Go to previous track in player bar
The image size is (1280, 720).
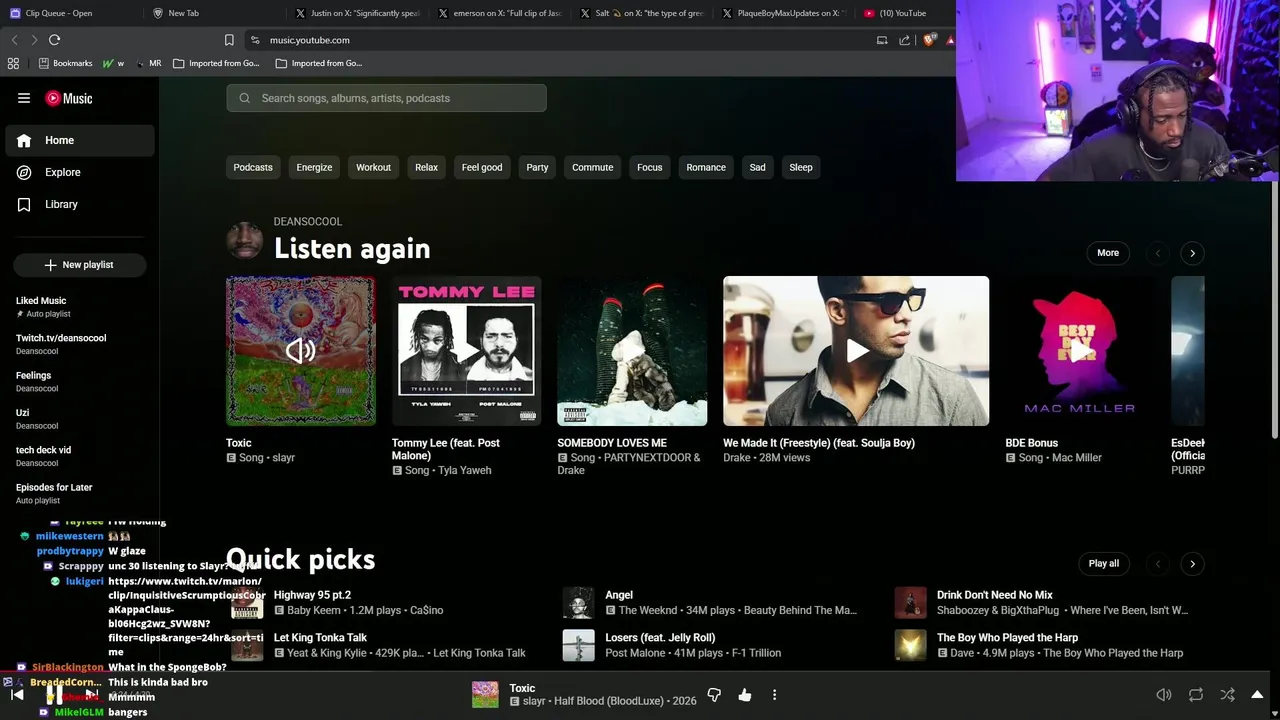pos(17,695)
